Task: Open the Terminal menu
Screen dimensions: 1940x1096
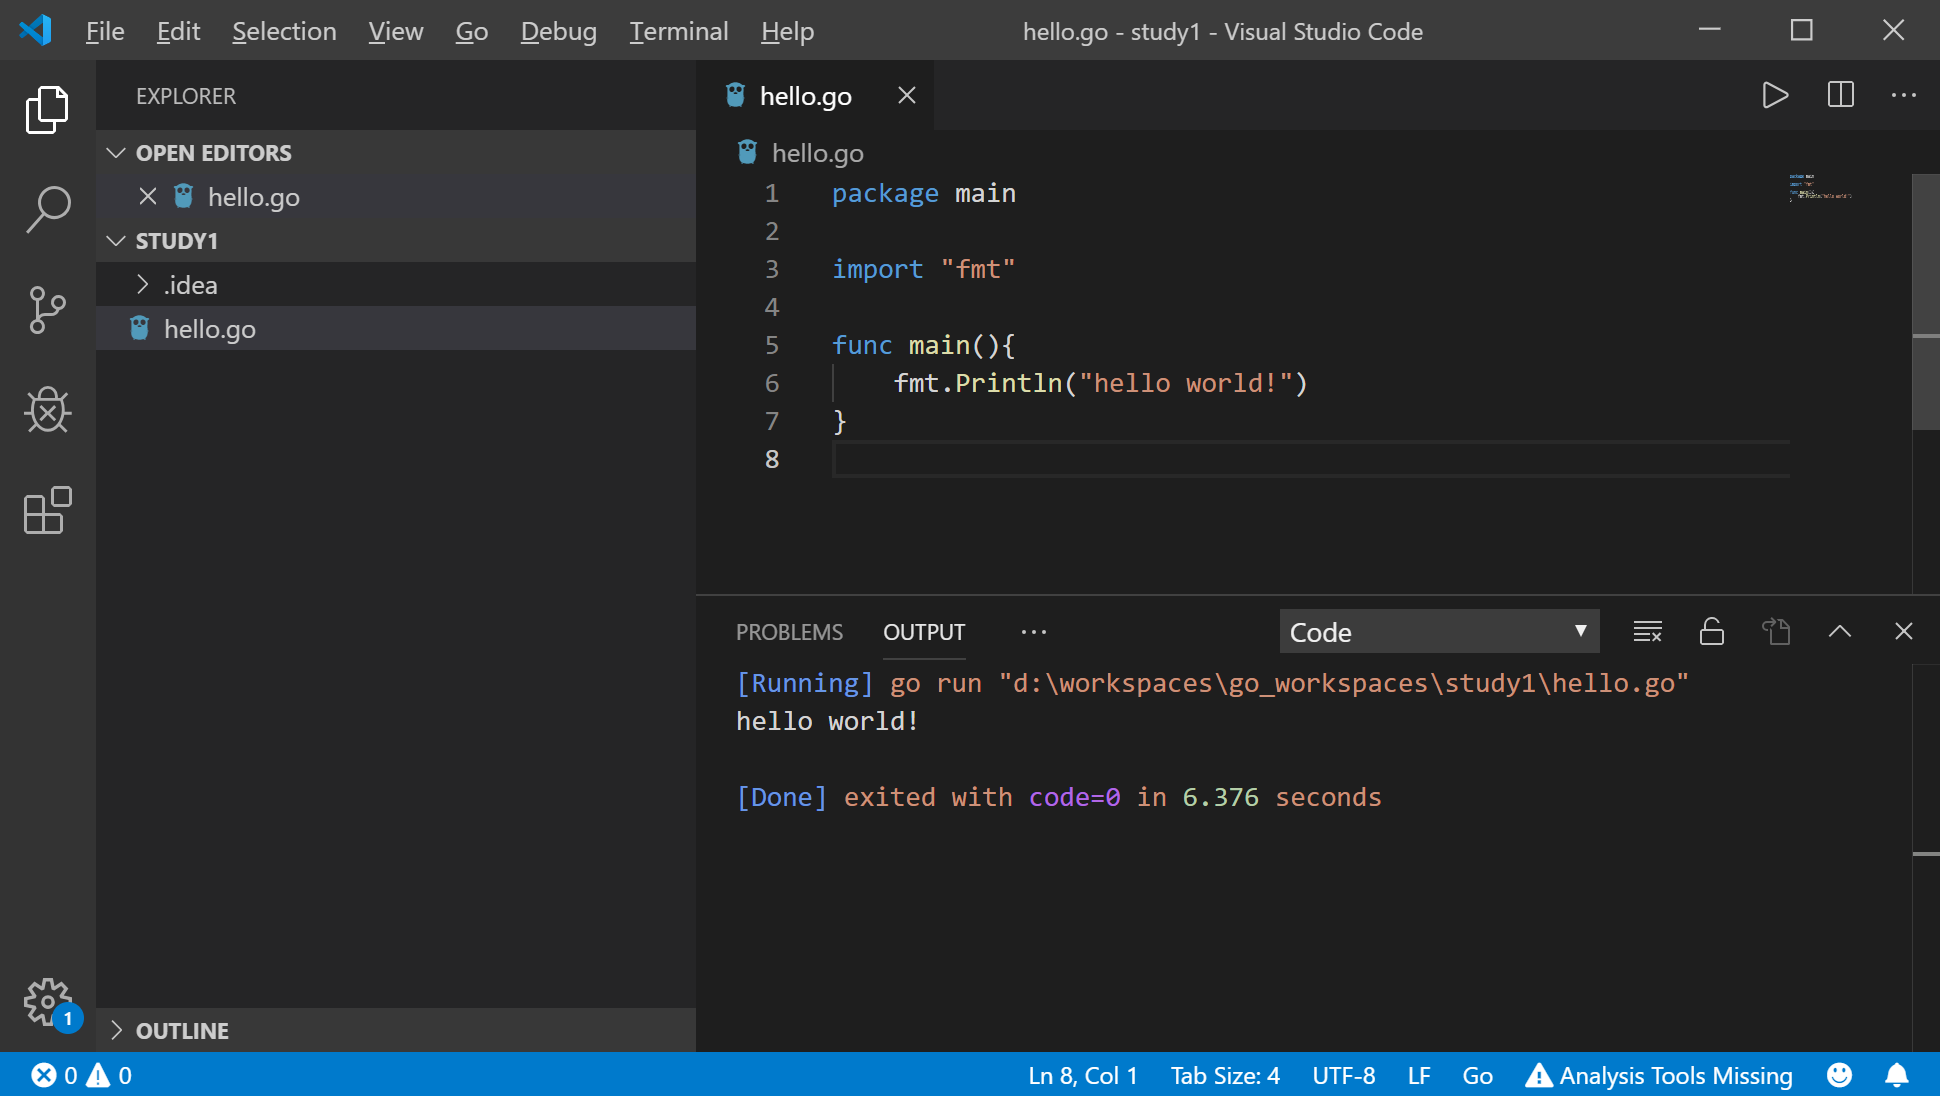Action: [678, 31]
